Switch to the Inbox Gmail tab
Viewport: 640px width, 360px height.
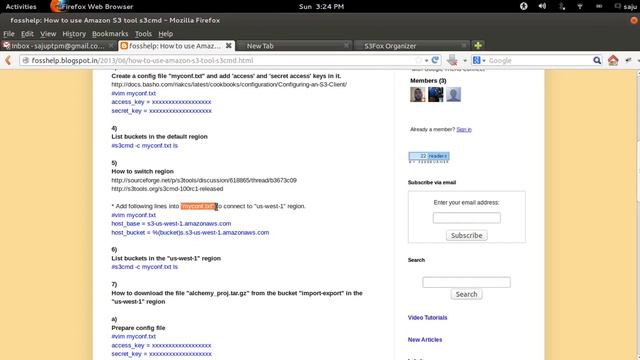58,46
